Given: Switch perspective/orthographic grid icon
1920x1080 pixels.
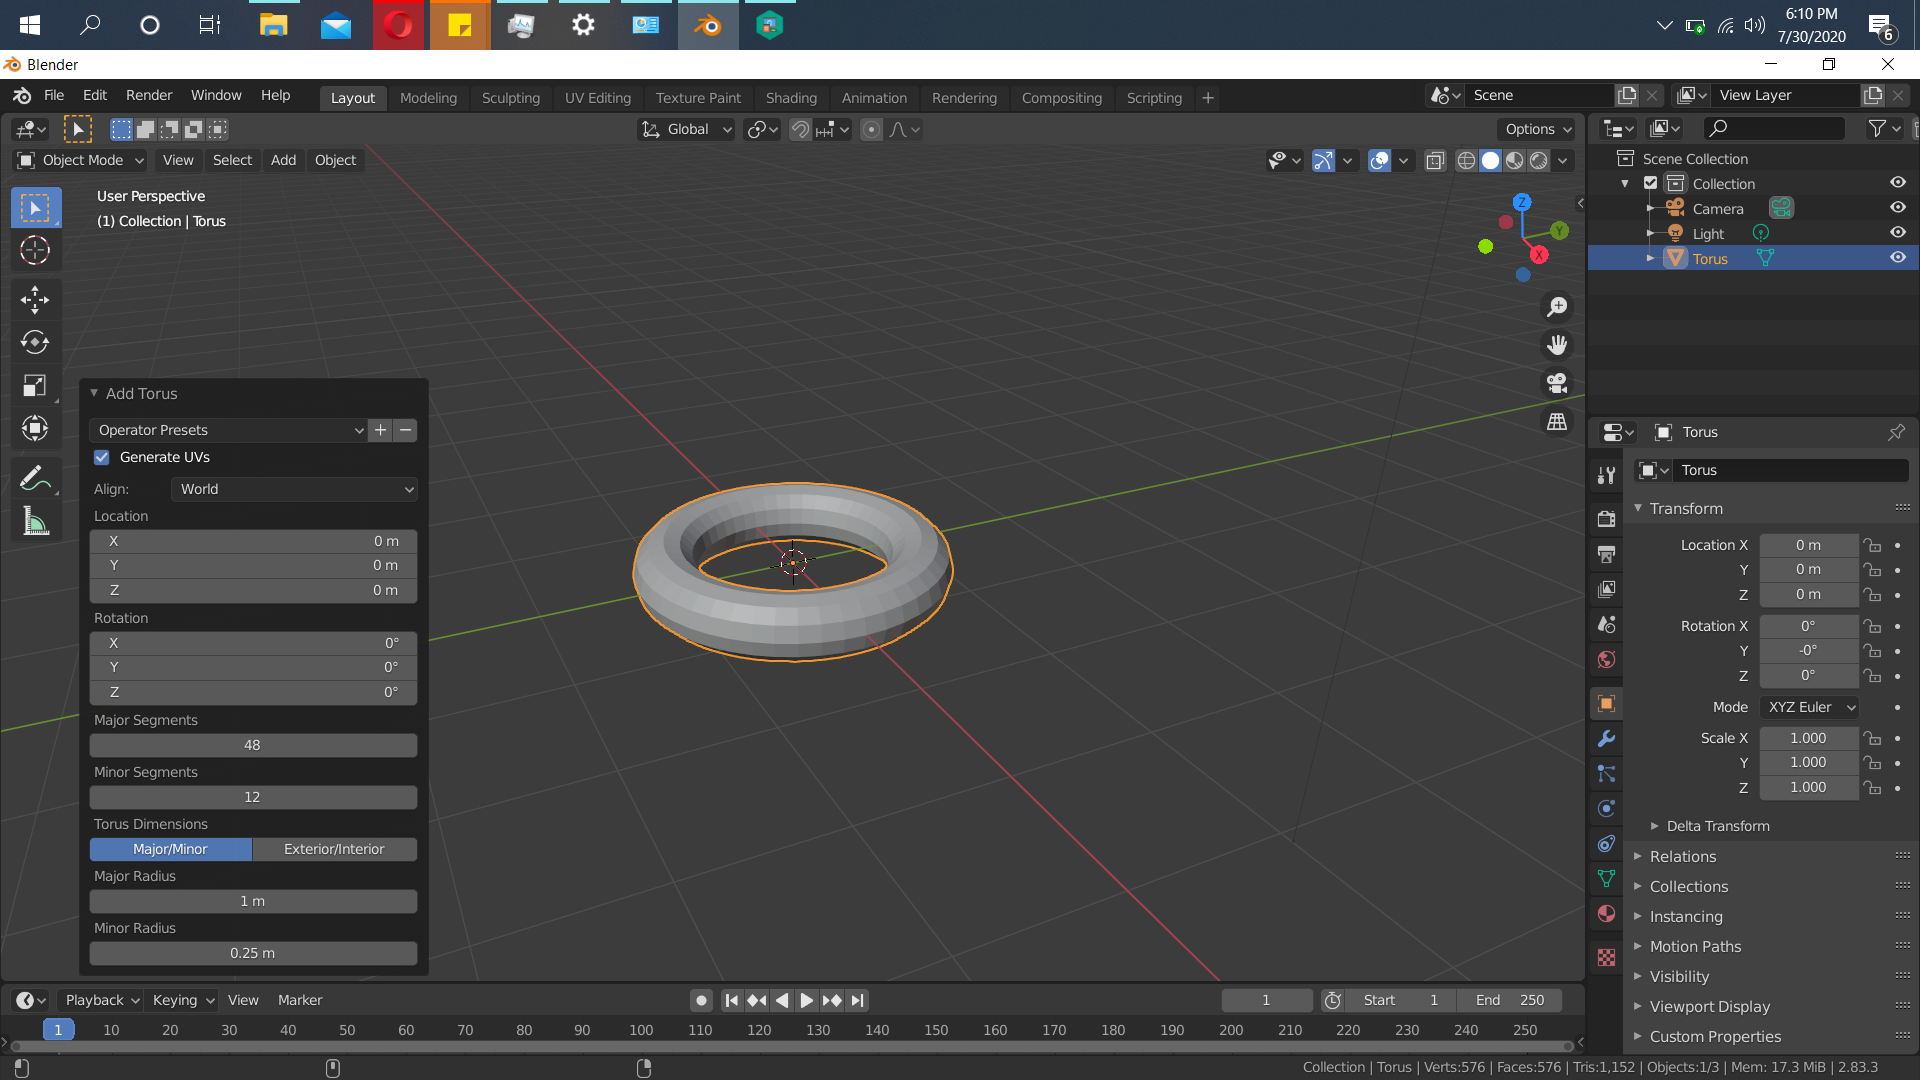Looking at the screenshot, I should [x=1557, y=421].
